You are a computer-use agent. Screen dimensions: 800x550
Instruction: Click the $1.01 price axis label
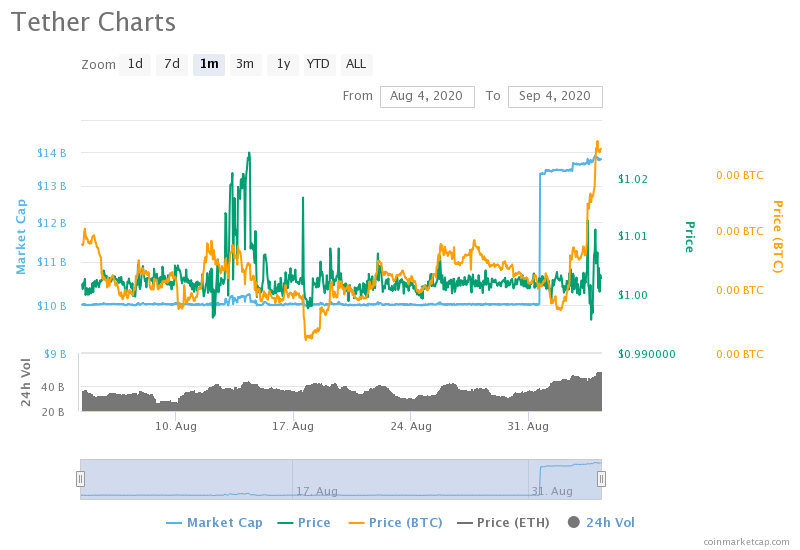(633, 236)
